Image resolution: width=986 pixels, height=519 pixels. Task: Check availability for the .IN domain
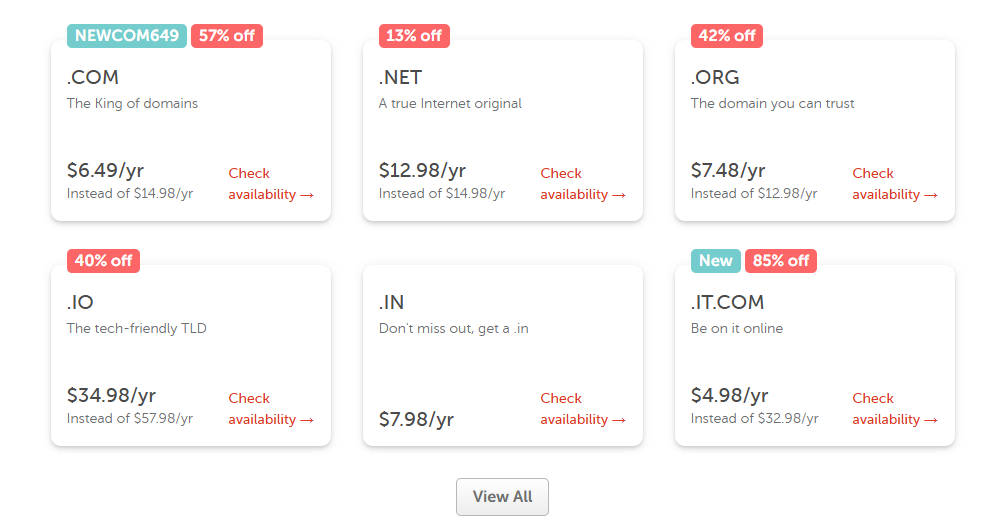pos(582,409)
